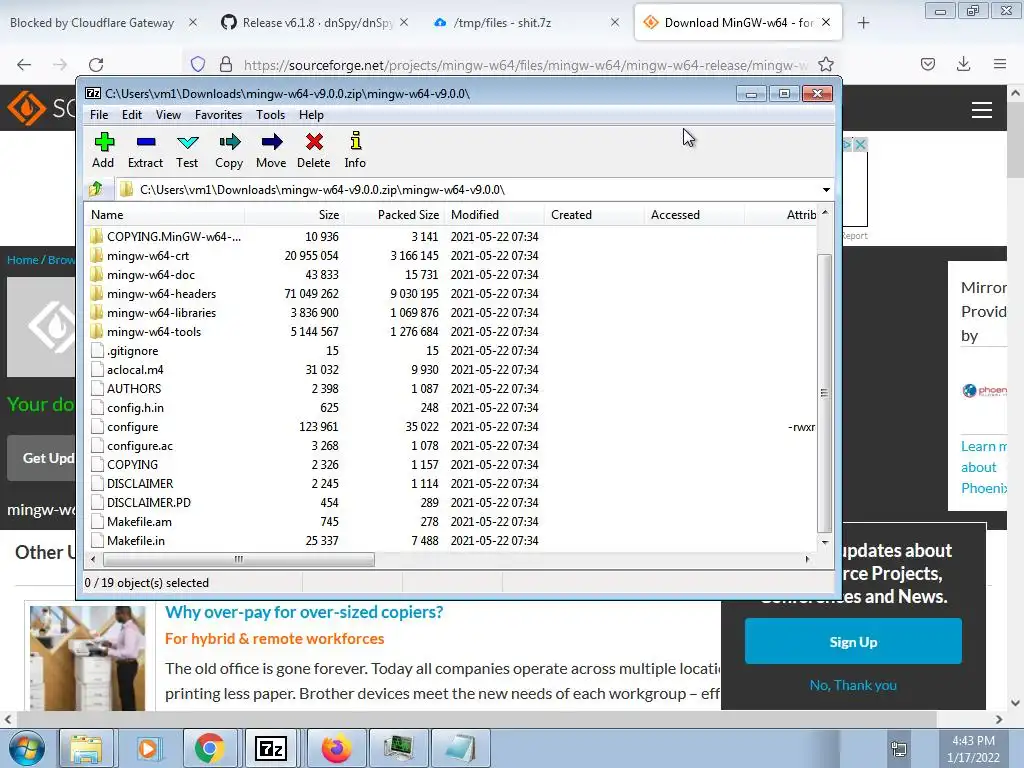Click the Copy toolbar button
1024x768 pixels.
(x=229, y=151)
